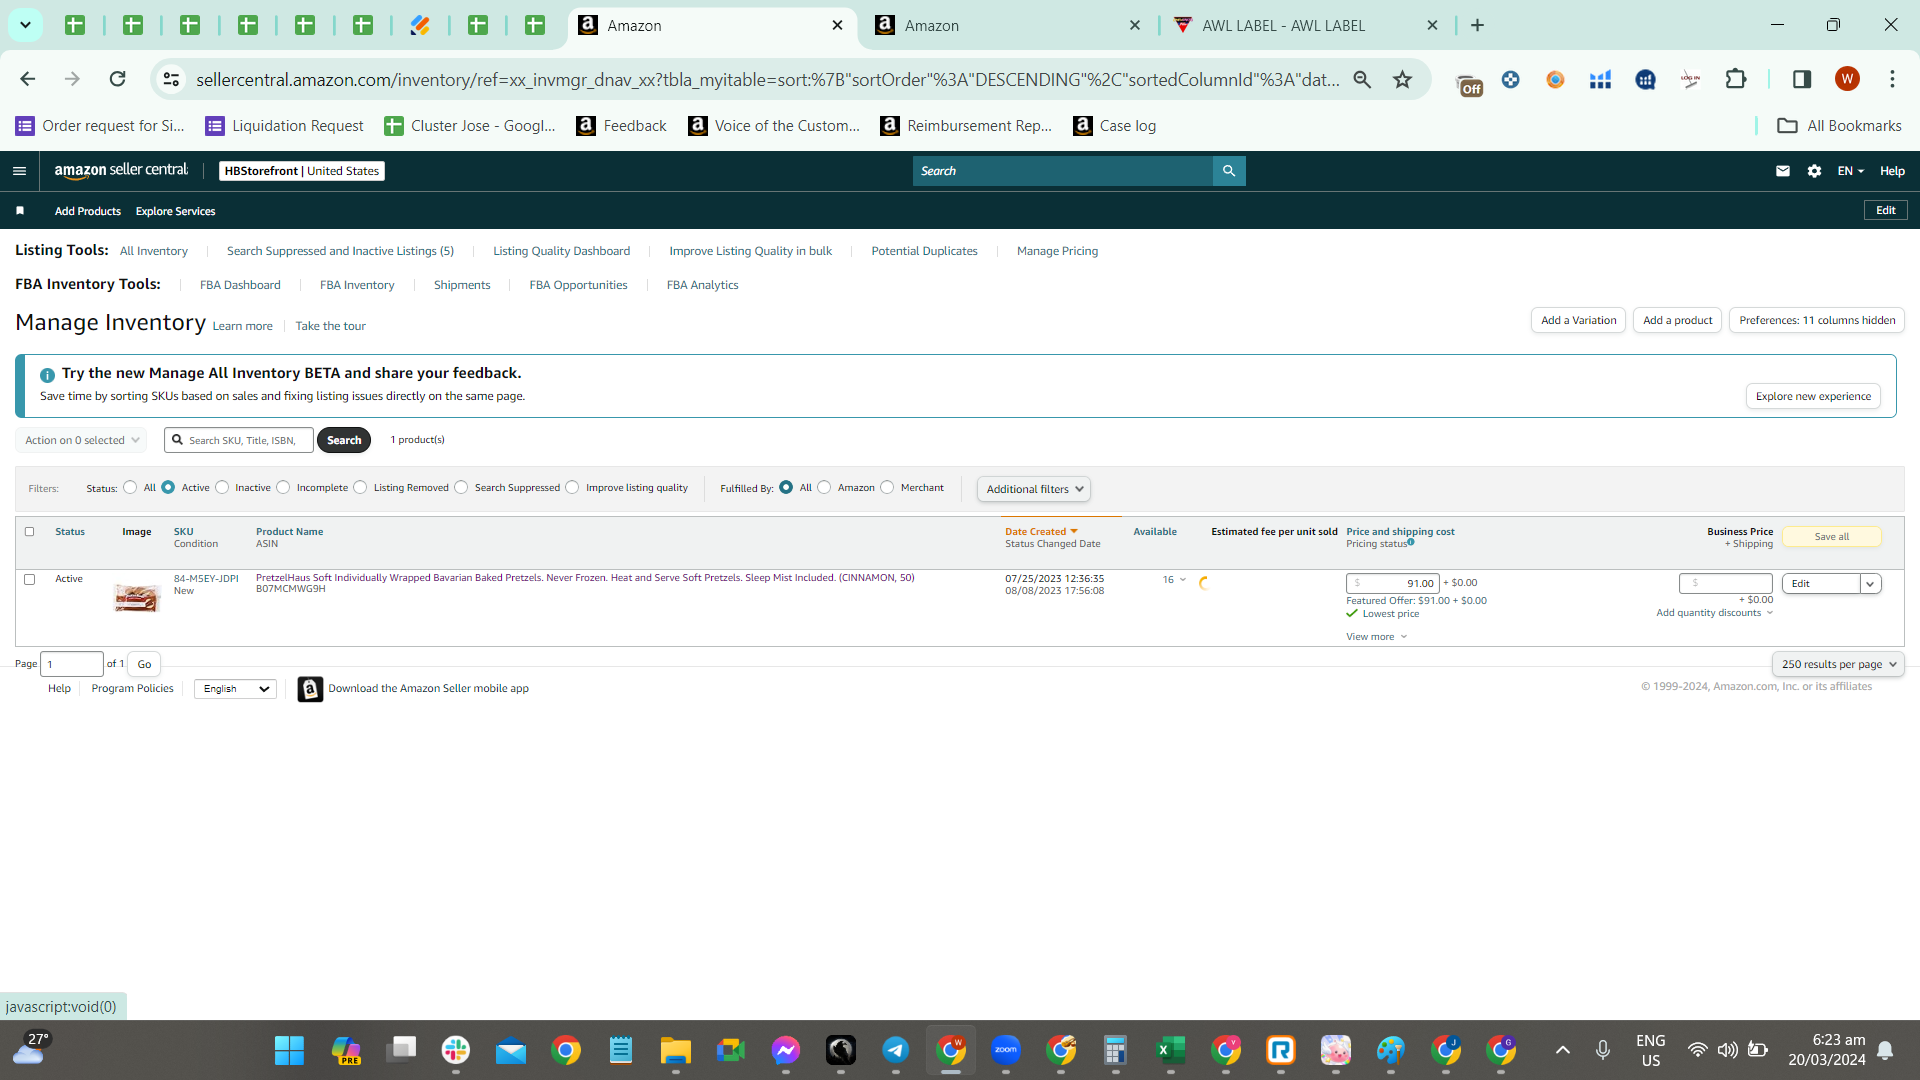
Task: Select the All status radio button
Action: click(x=130, y=488)
